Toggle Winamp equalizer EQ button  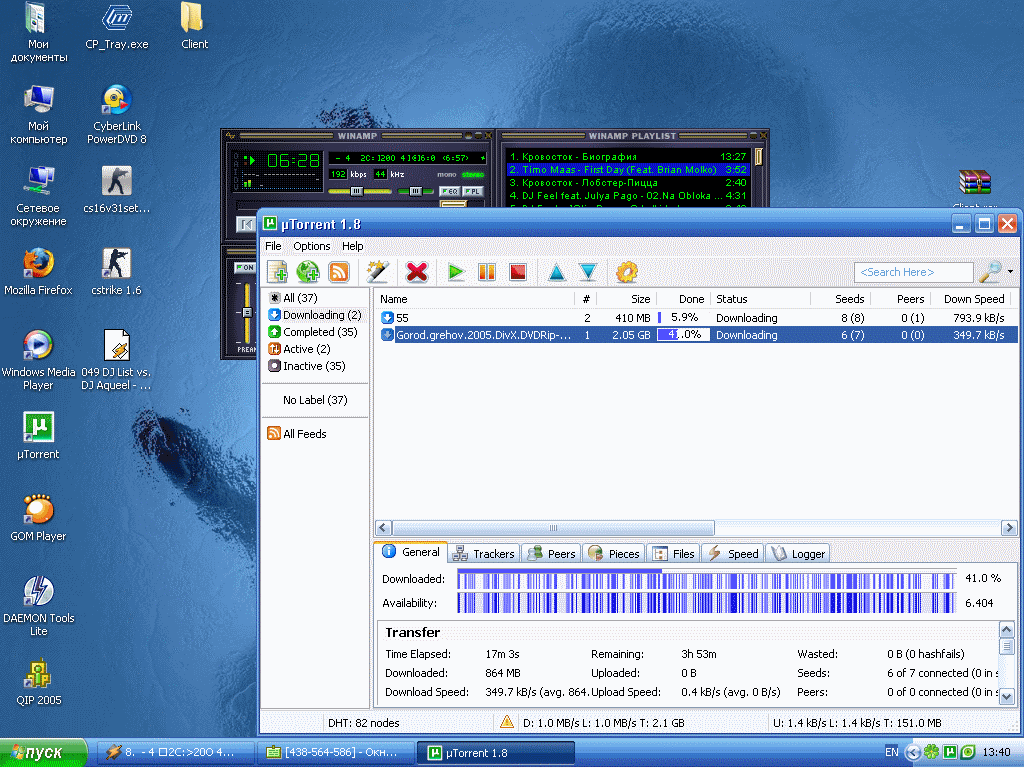tap(449, 191)
